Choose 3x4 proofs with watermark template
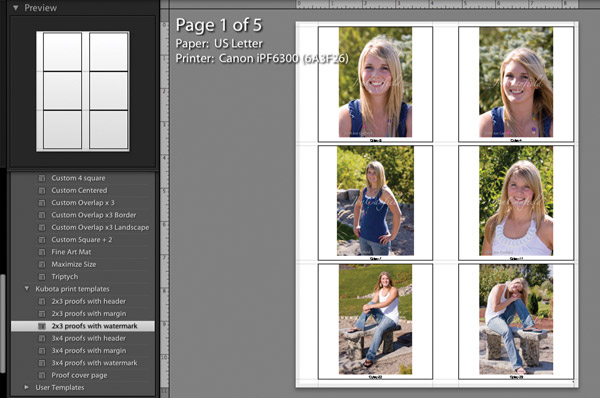Image resolution: width=600 pixels, height=398 pixels. tap(95, 363)
